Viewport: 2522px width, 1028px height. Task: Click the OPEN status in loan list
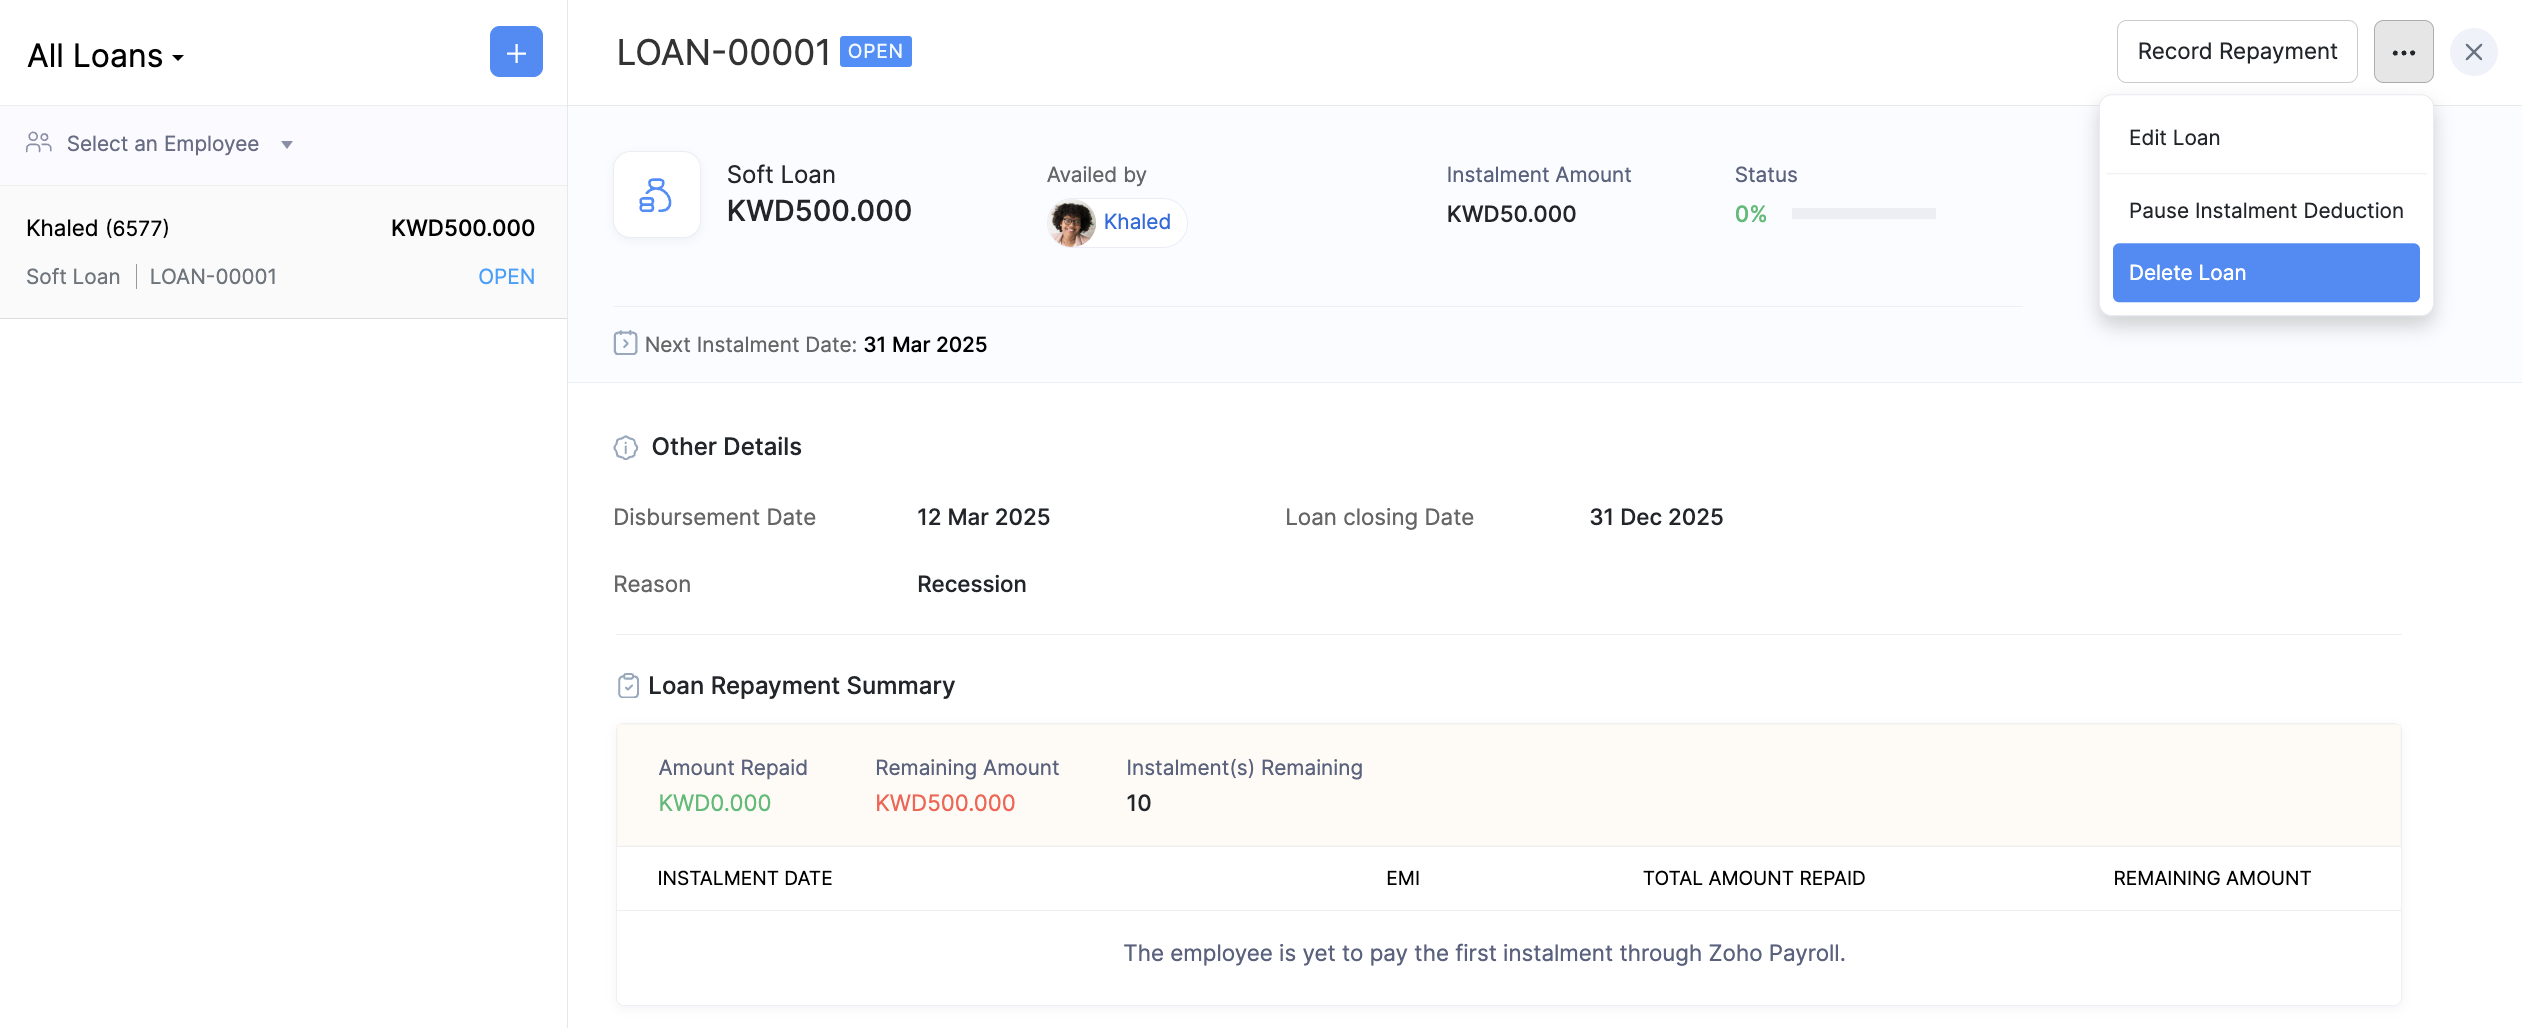pos(506,277)
